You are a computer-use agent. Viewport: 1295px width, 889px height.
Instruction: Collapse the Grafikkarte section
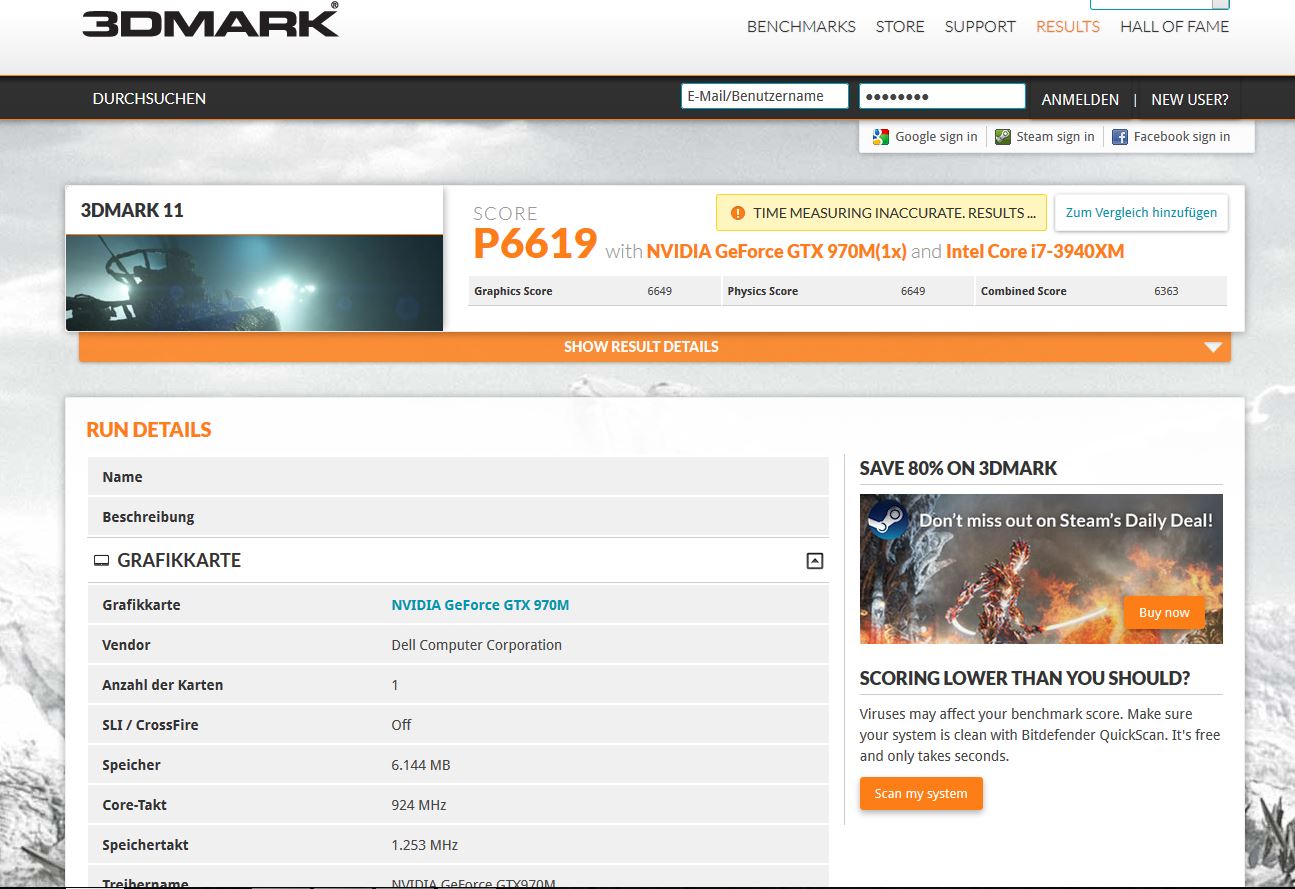(x=814, y=561)
